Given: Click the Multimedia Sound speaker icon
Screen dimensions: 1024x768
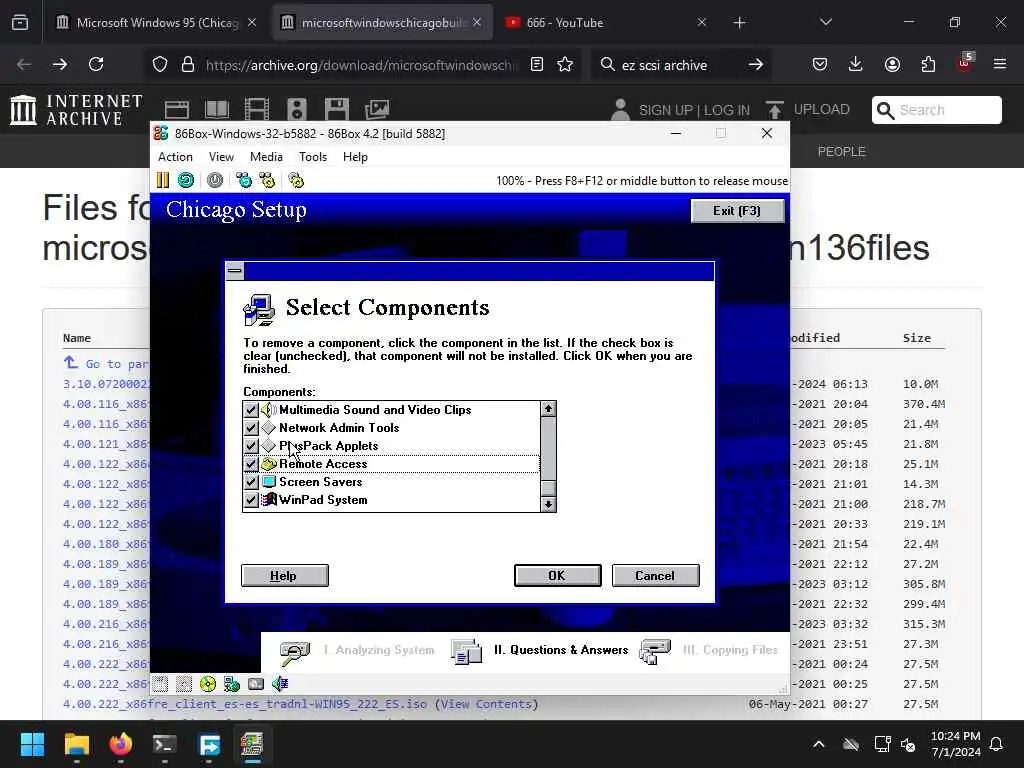Looking at the screenshot, I should [268, 409].
